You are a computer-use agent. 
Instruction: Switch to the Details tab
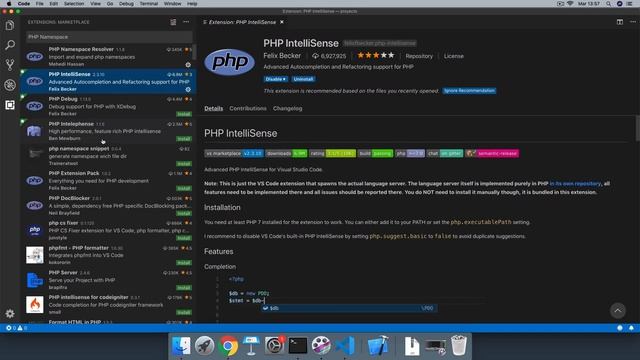[213, 109]
